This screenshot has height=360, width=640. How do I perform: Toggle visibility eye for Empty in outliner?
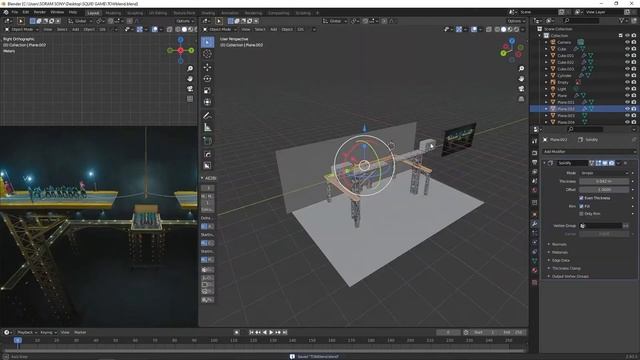[x=627, y=82]
